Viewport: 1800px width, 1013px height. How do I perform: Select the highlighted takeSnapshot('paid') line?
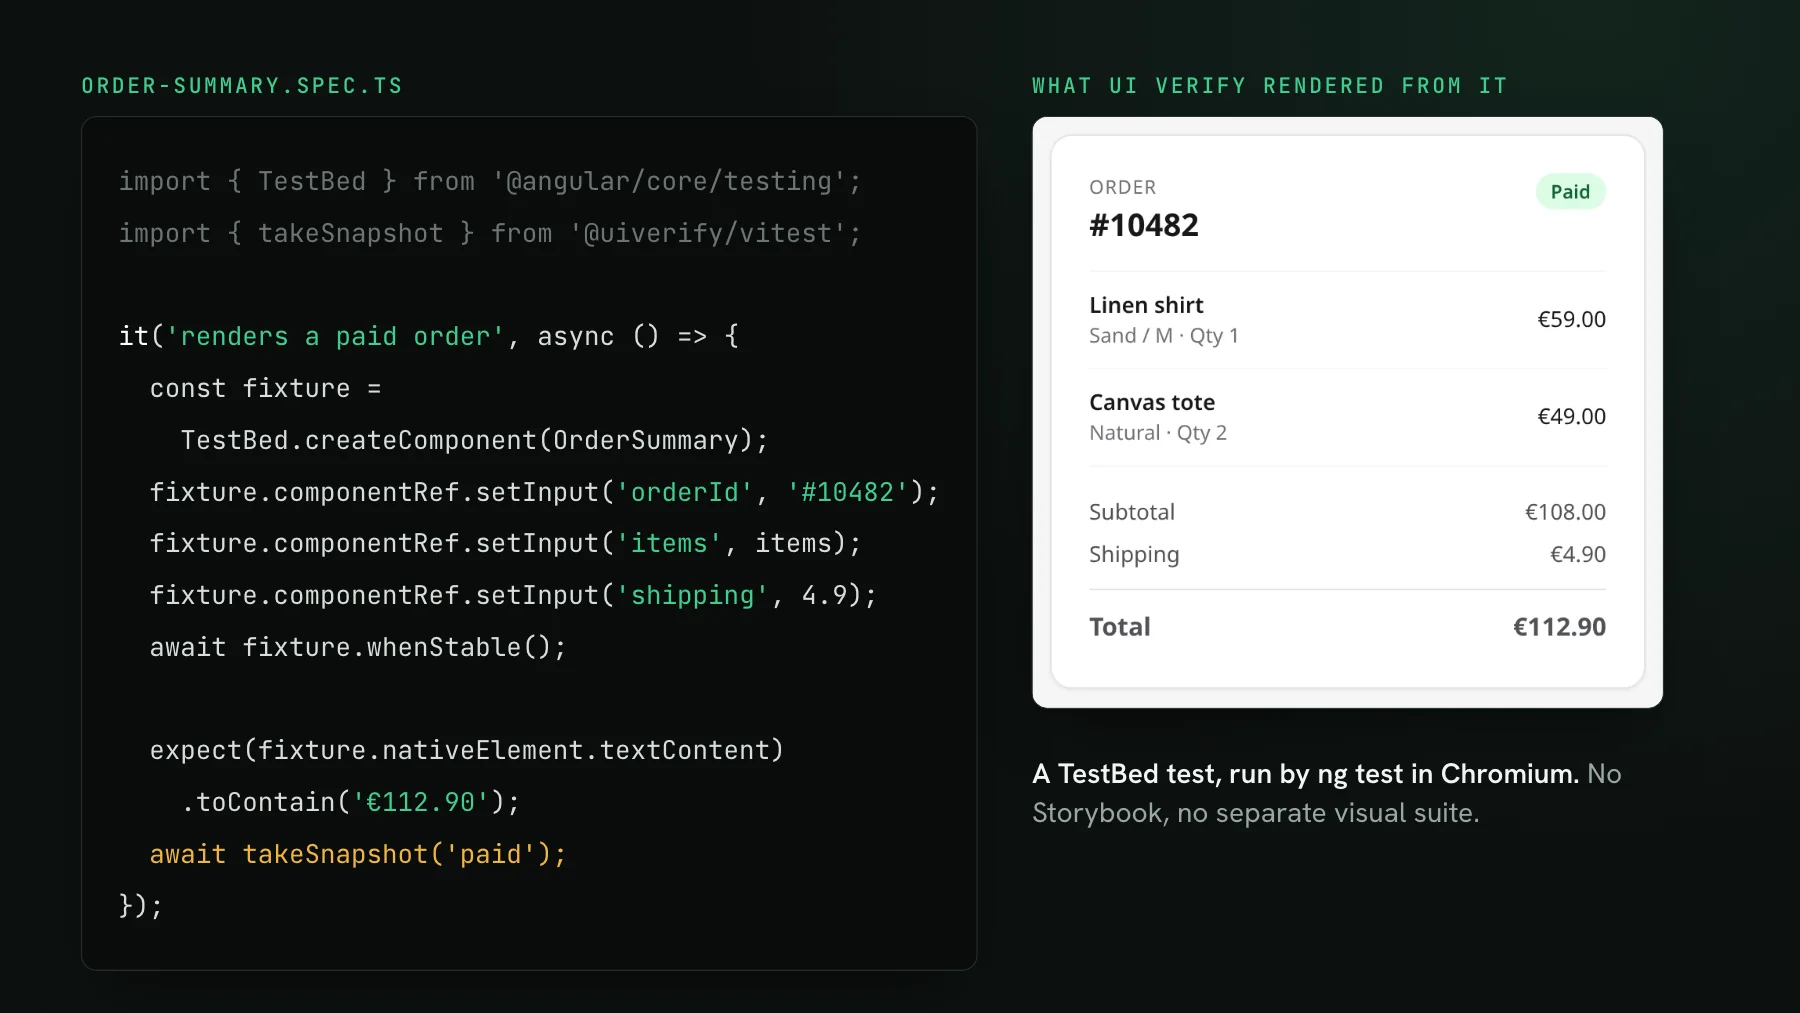pyautogui.click(x=358, y=854)
